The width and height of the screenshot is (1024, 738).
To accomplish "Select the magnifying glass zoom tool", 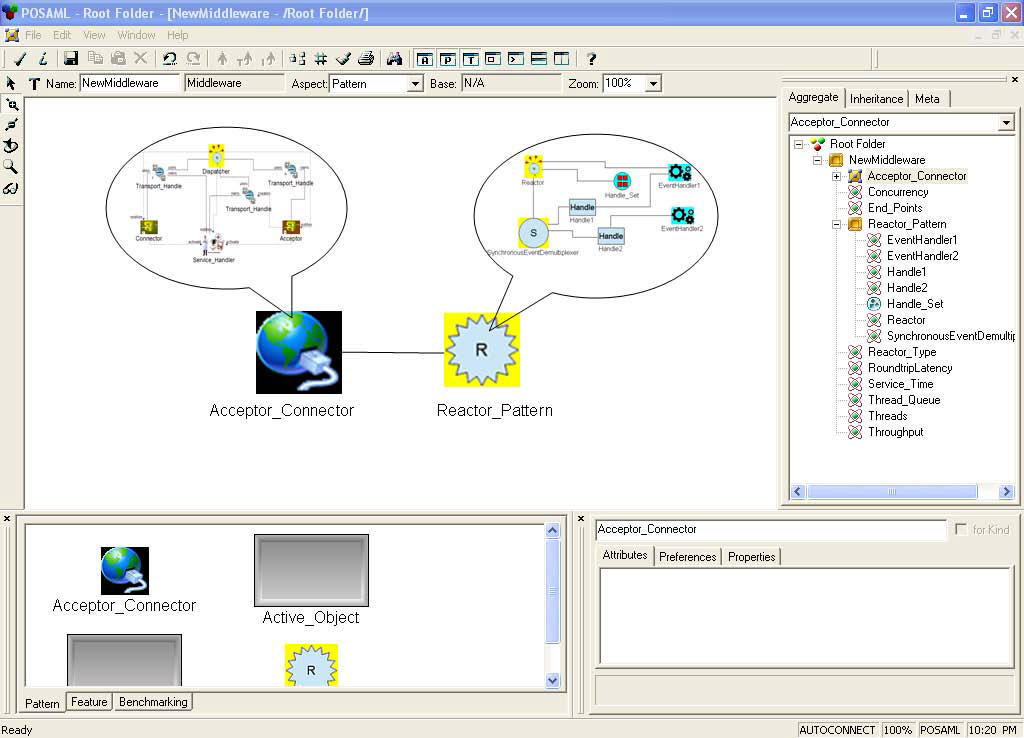I will [x=11, y=167].
